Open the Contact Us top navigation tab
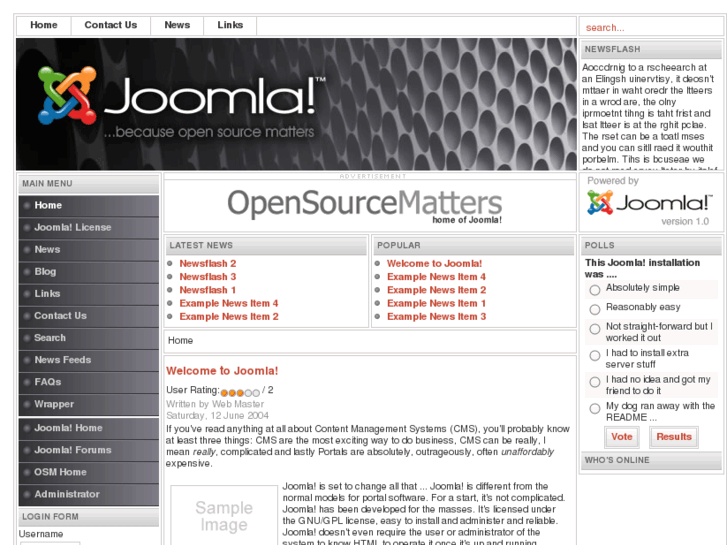Viewport: 727px width, 545px height. click(110, 25)
